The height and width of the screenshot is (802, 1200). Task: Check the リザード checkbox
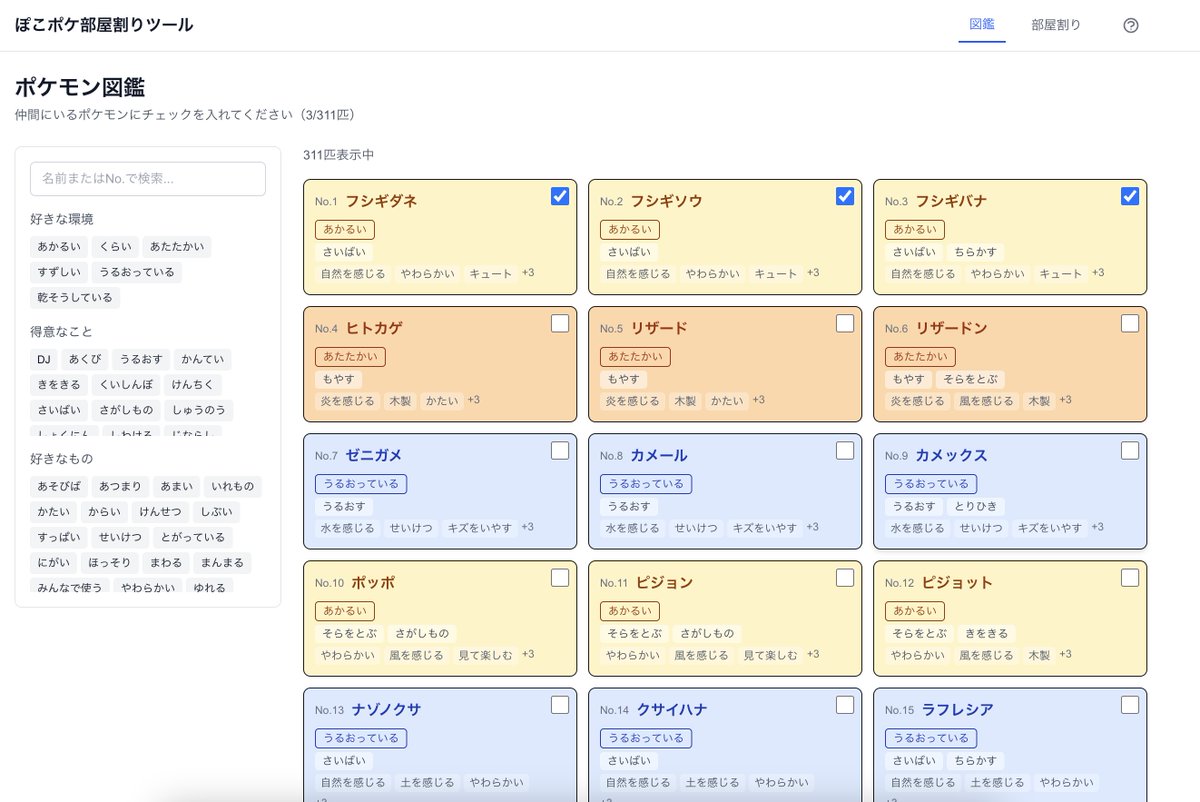[x=845, y=323]
